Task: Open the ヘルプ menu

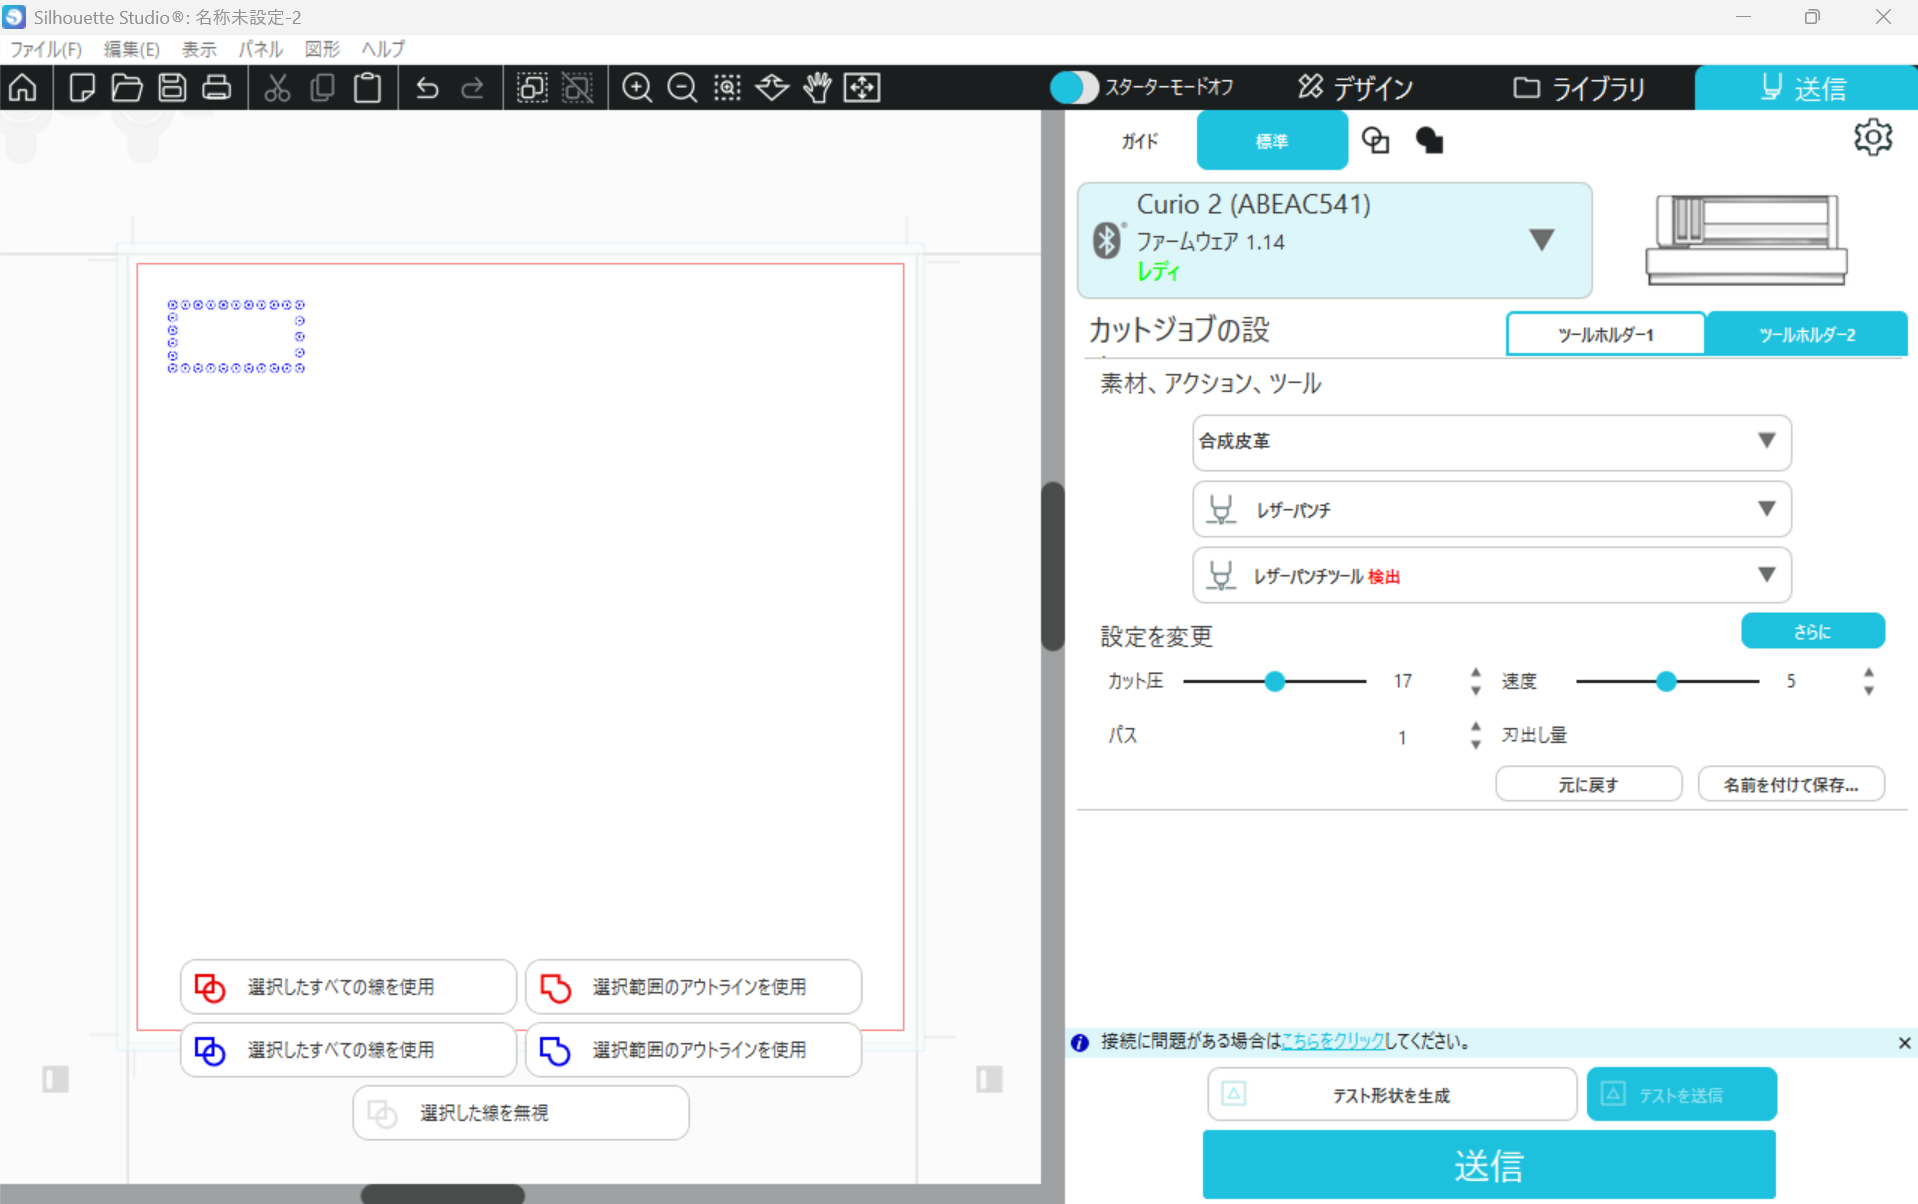Action: coord(384,49)
